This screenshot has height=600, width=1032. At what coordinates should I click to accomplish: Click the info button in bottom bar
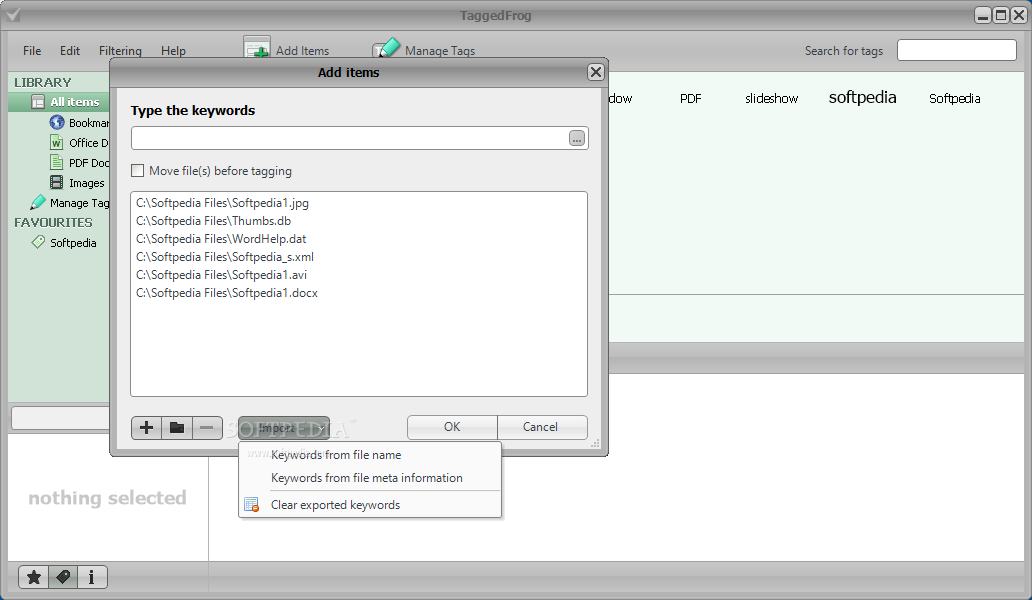pyautogui.click(x=91, y=577)
